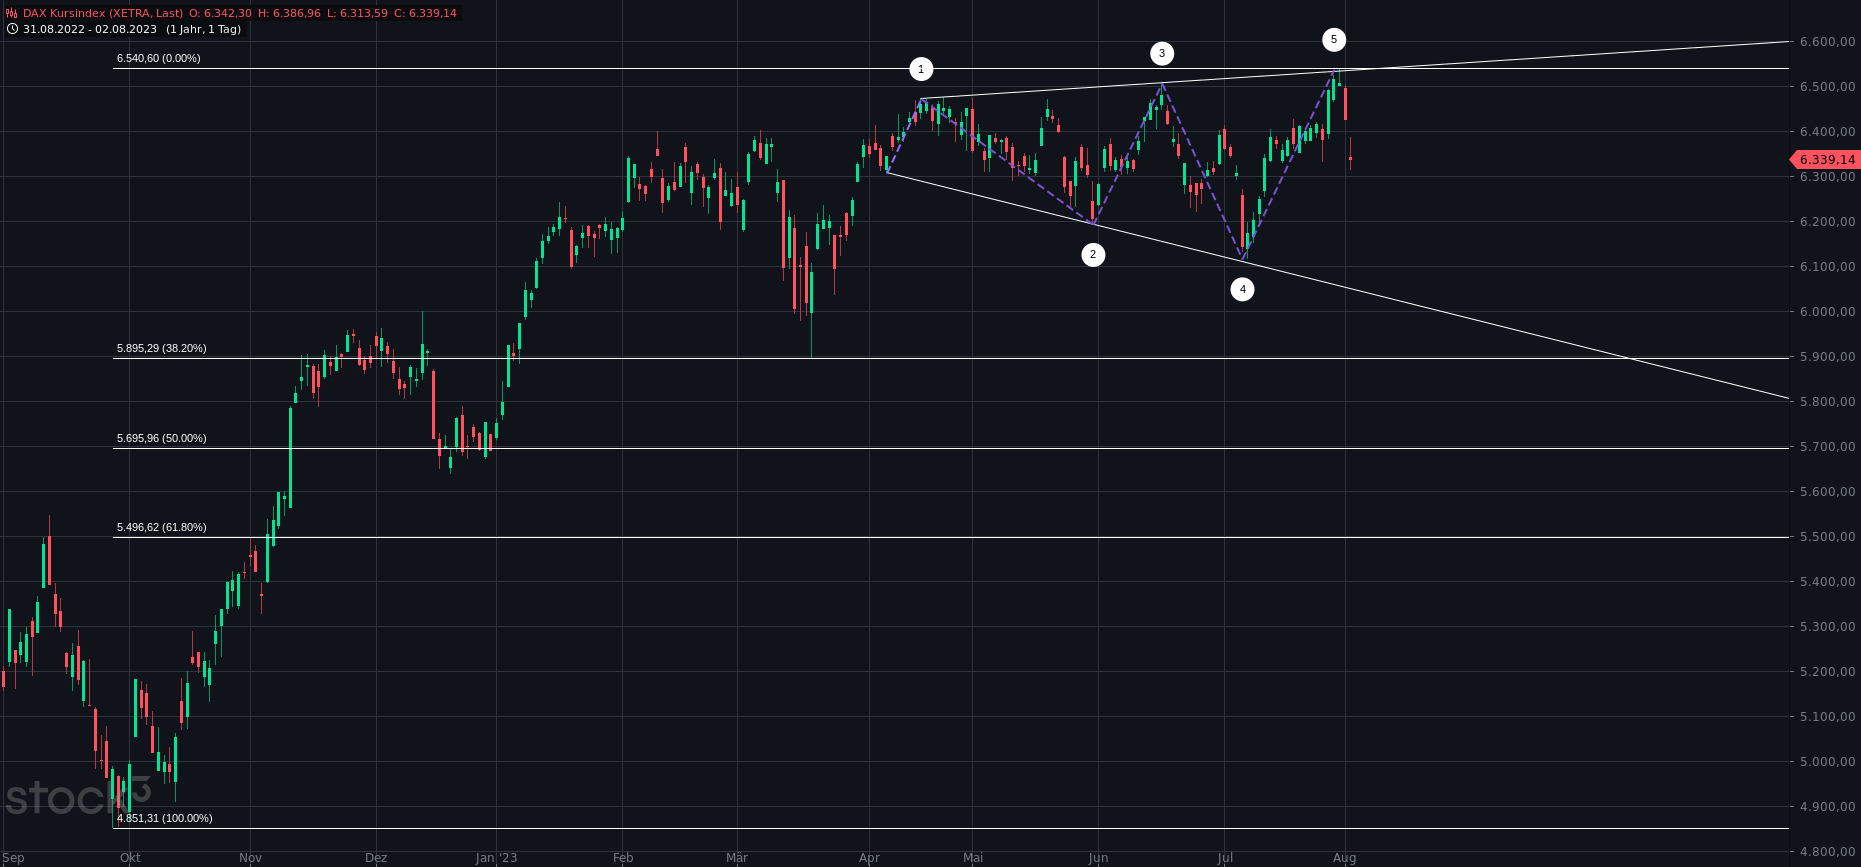Click price axis label 6.400,00
Image resolution: width=1861 pixels, height=867 pixels.
[1827, 132]
